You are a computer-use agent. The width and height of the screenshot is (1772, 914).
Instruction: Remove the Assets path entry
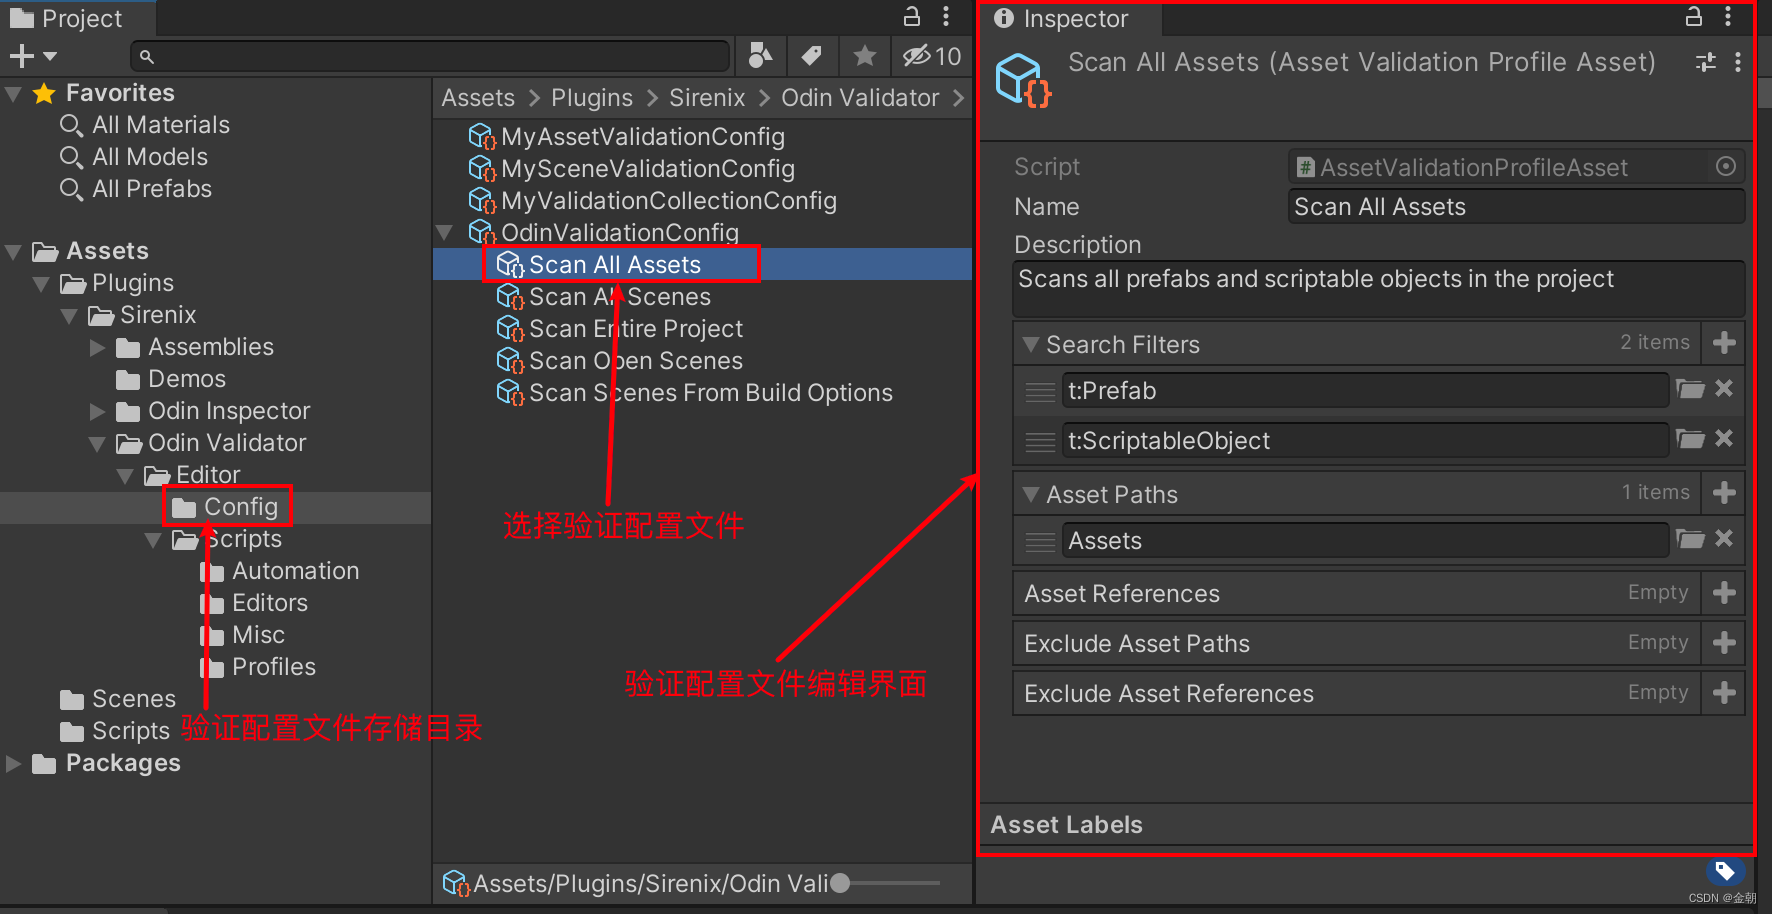click(1724, 539)
